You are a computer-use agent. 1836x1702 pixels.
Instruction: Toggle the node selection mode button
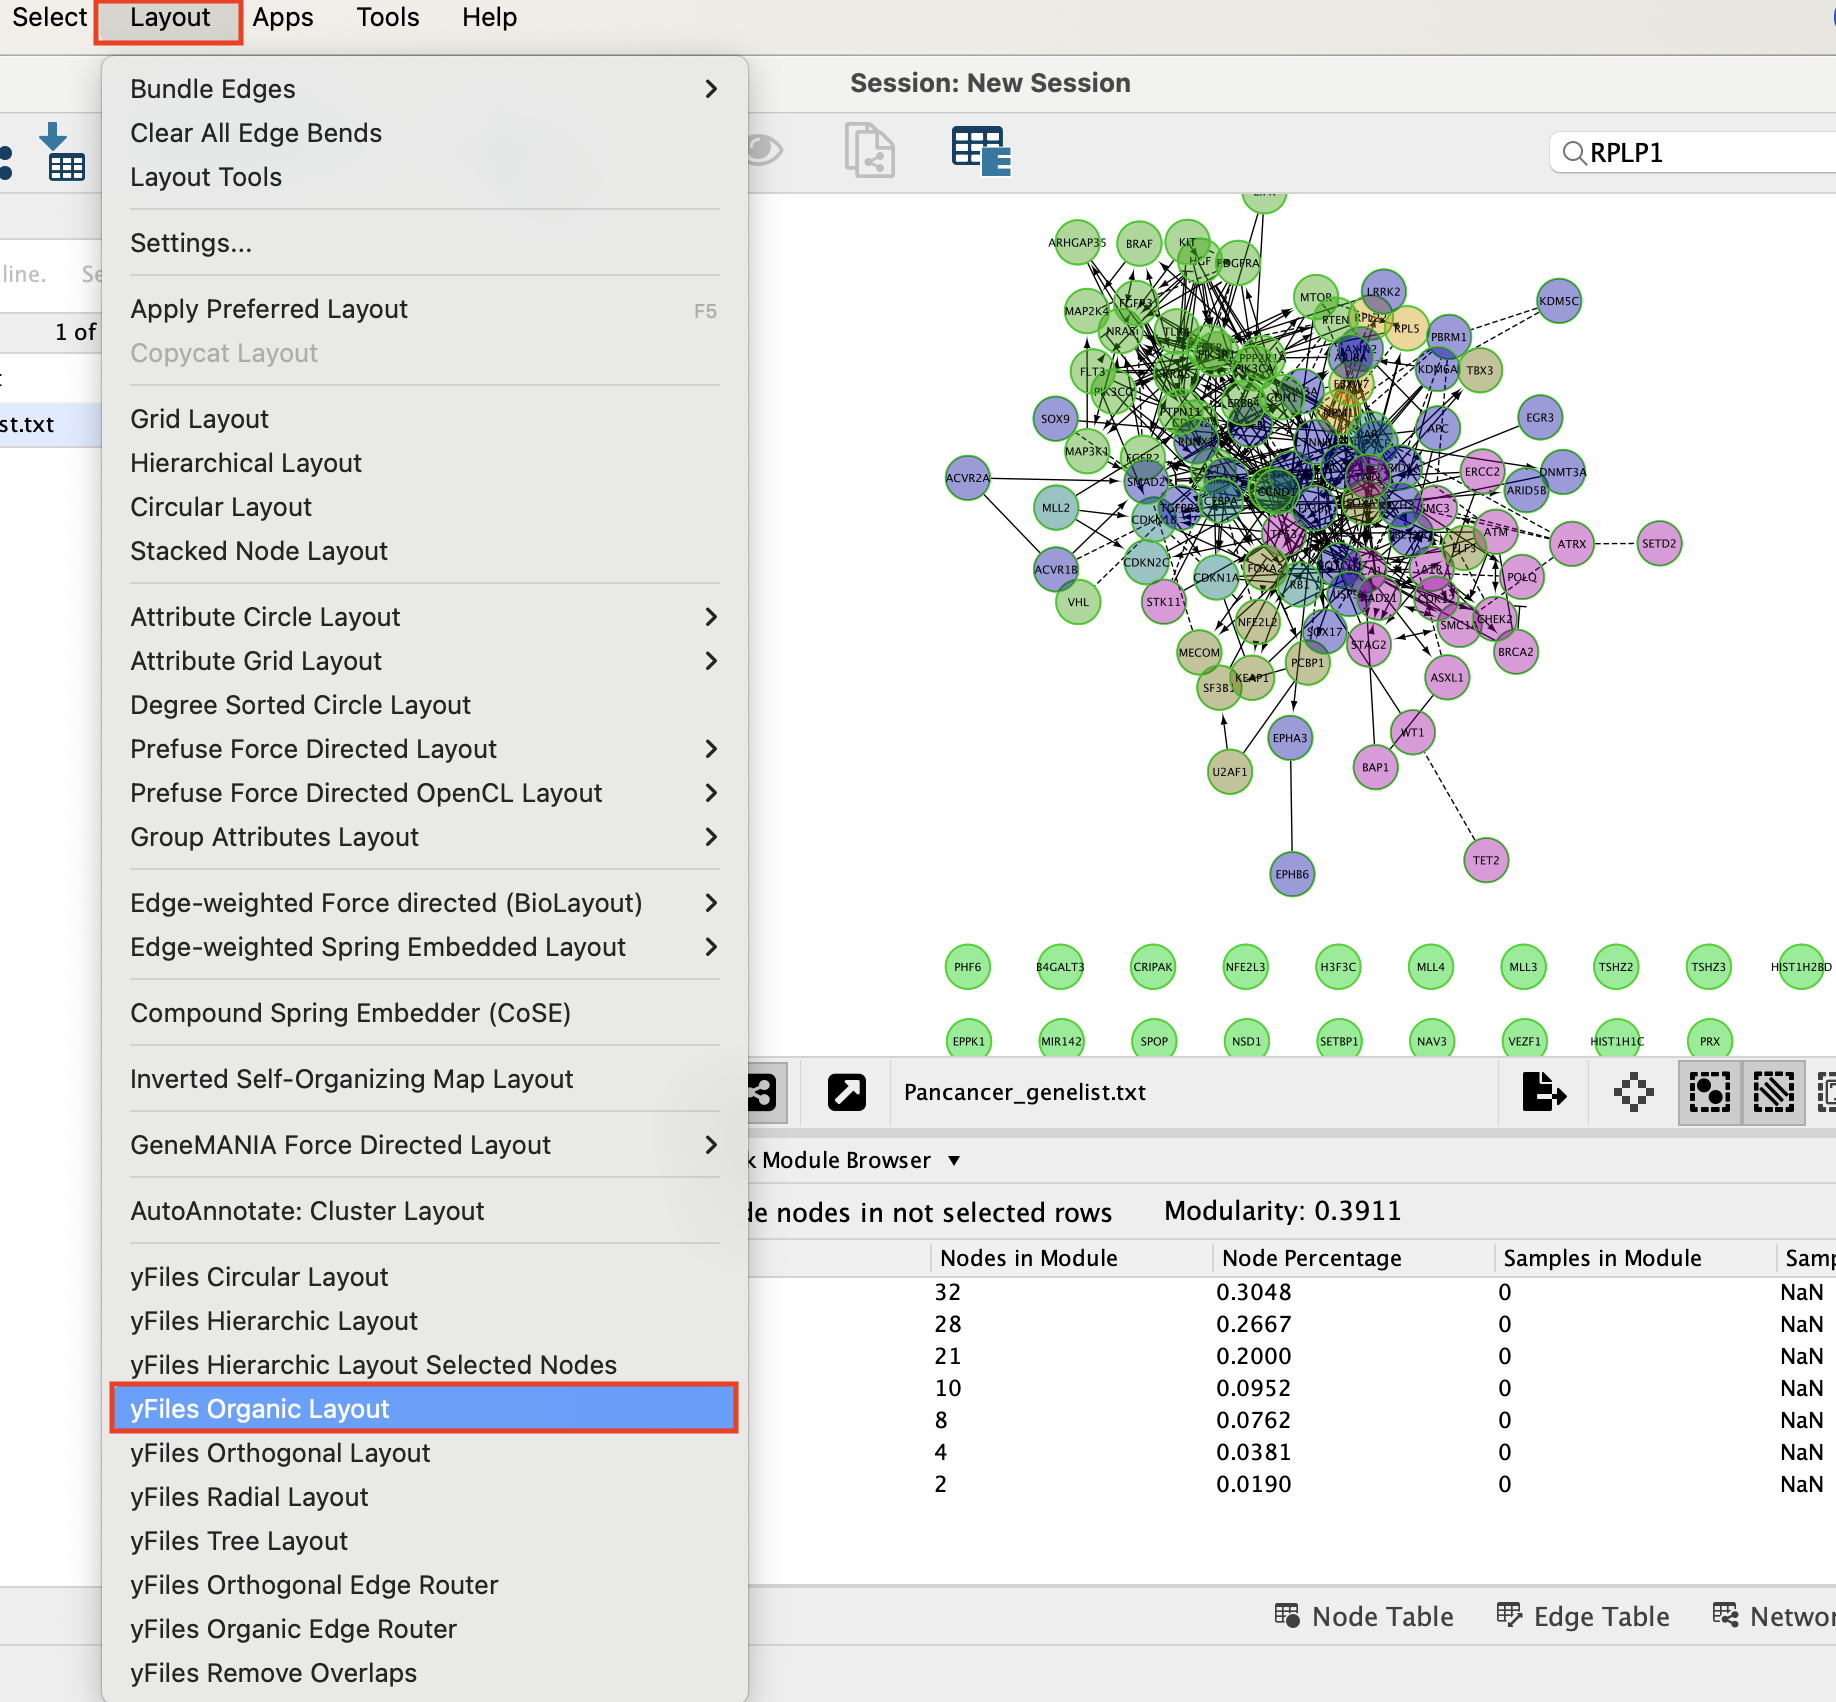click(x=1709, y=1092)
